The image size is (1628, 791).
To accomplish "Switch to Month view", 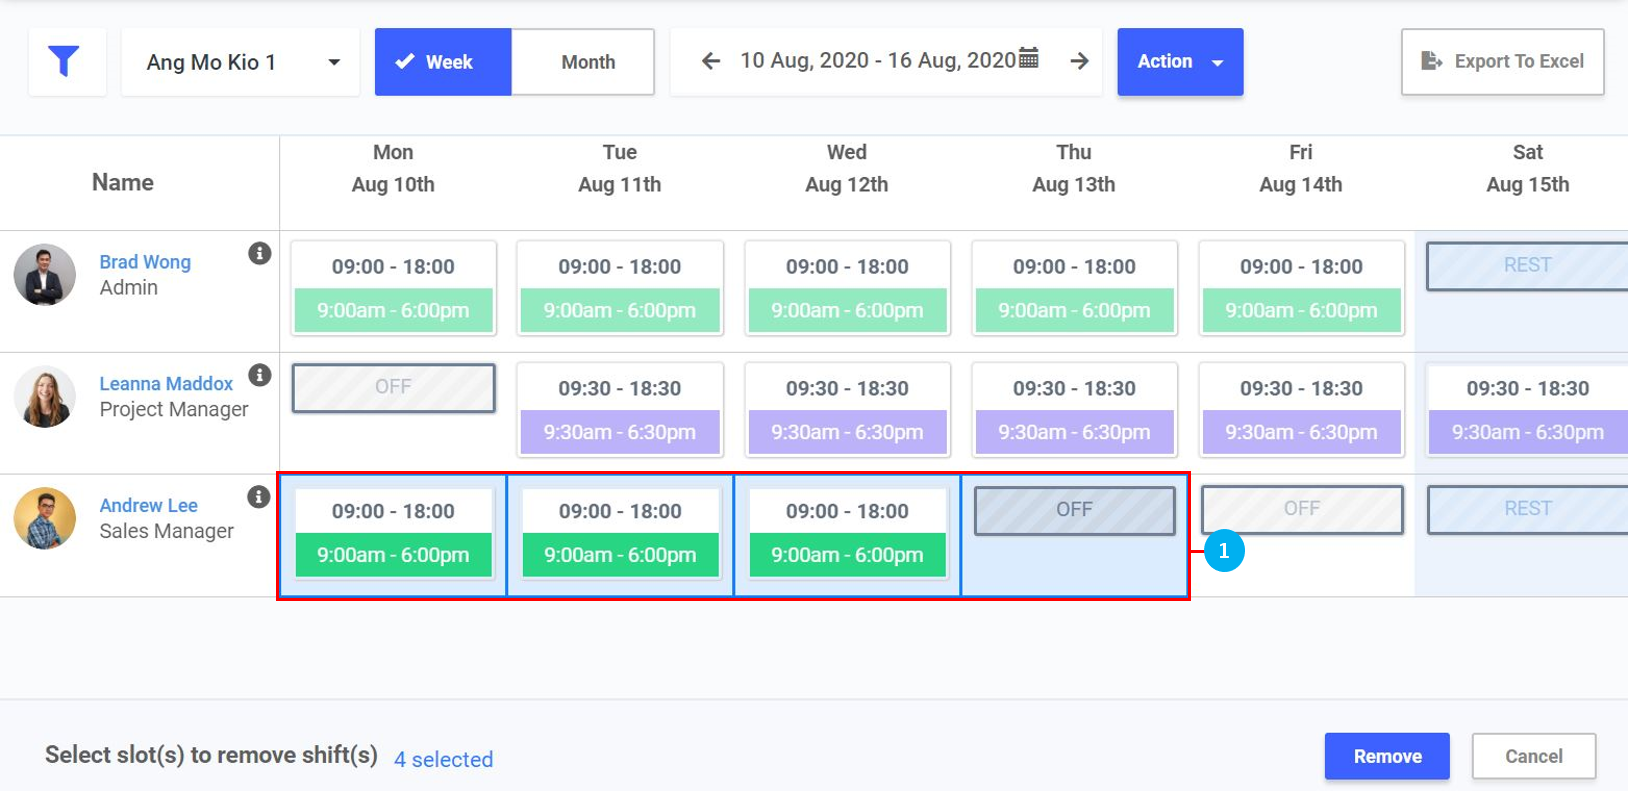I will click(587, 62).
